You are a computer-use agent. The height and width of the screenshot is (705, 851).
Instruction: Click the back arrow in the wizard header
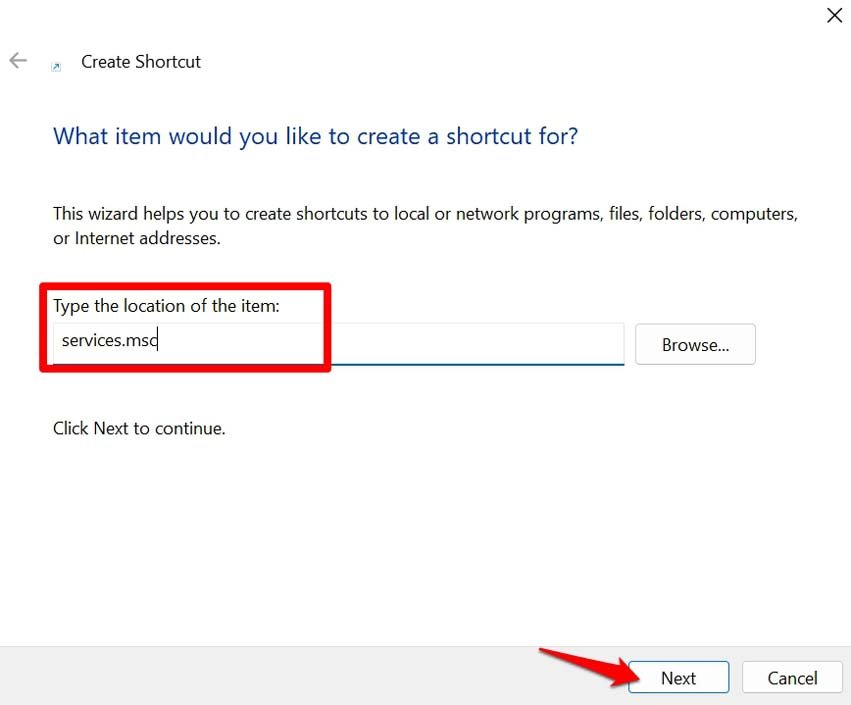pos(18,61)
